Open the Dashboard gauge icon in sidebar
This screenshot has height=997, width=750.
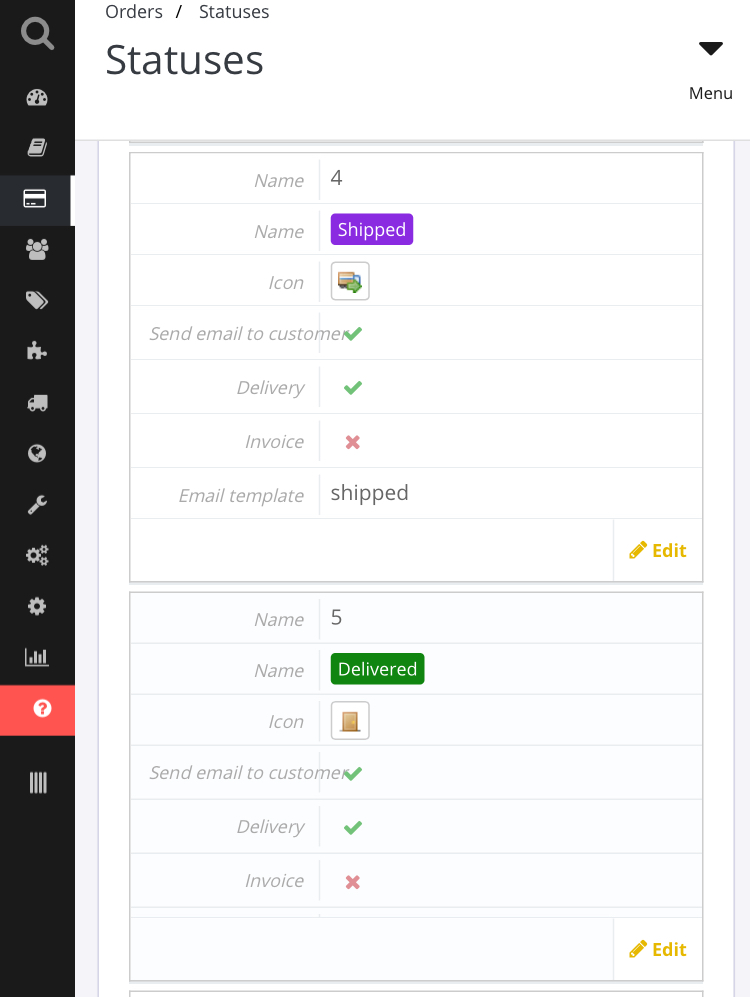(37, 98)
